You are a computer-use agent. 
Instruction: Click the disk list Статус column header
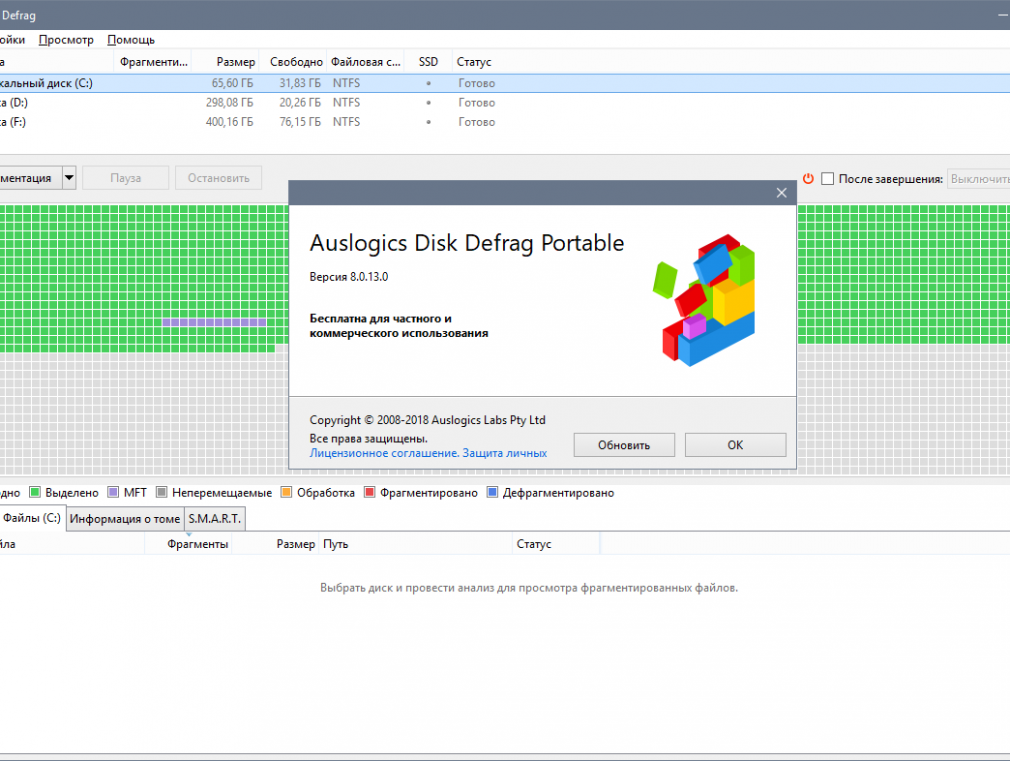click(x=474, y=62)
